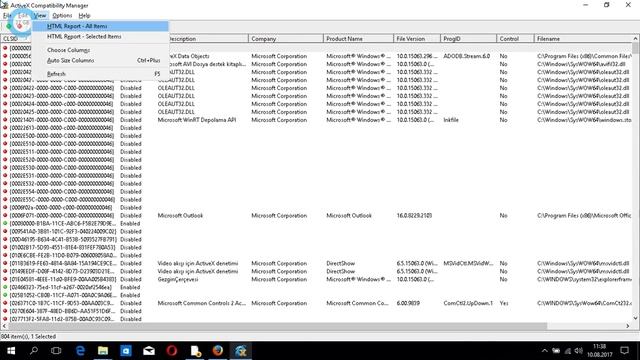Click the vertical scrollbar down arrow
The image size is (640, 360).
click(636, 318)
